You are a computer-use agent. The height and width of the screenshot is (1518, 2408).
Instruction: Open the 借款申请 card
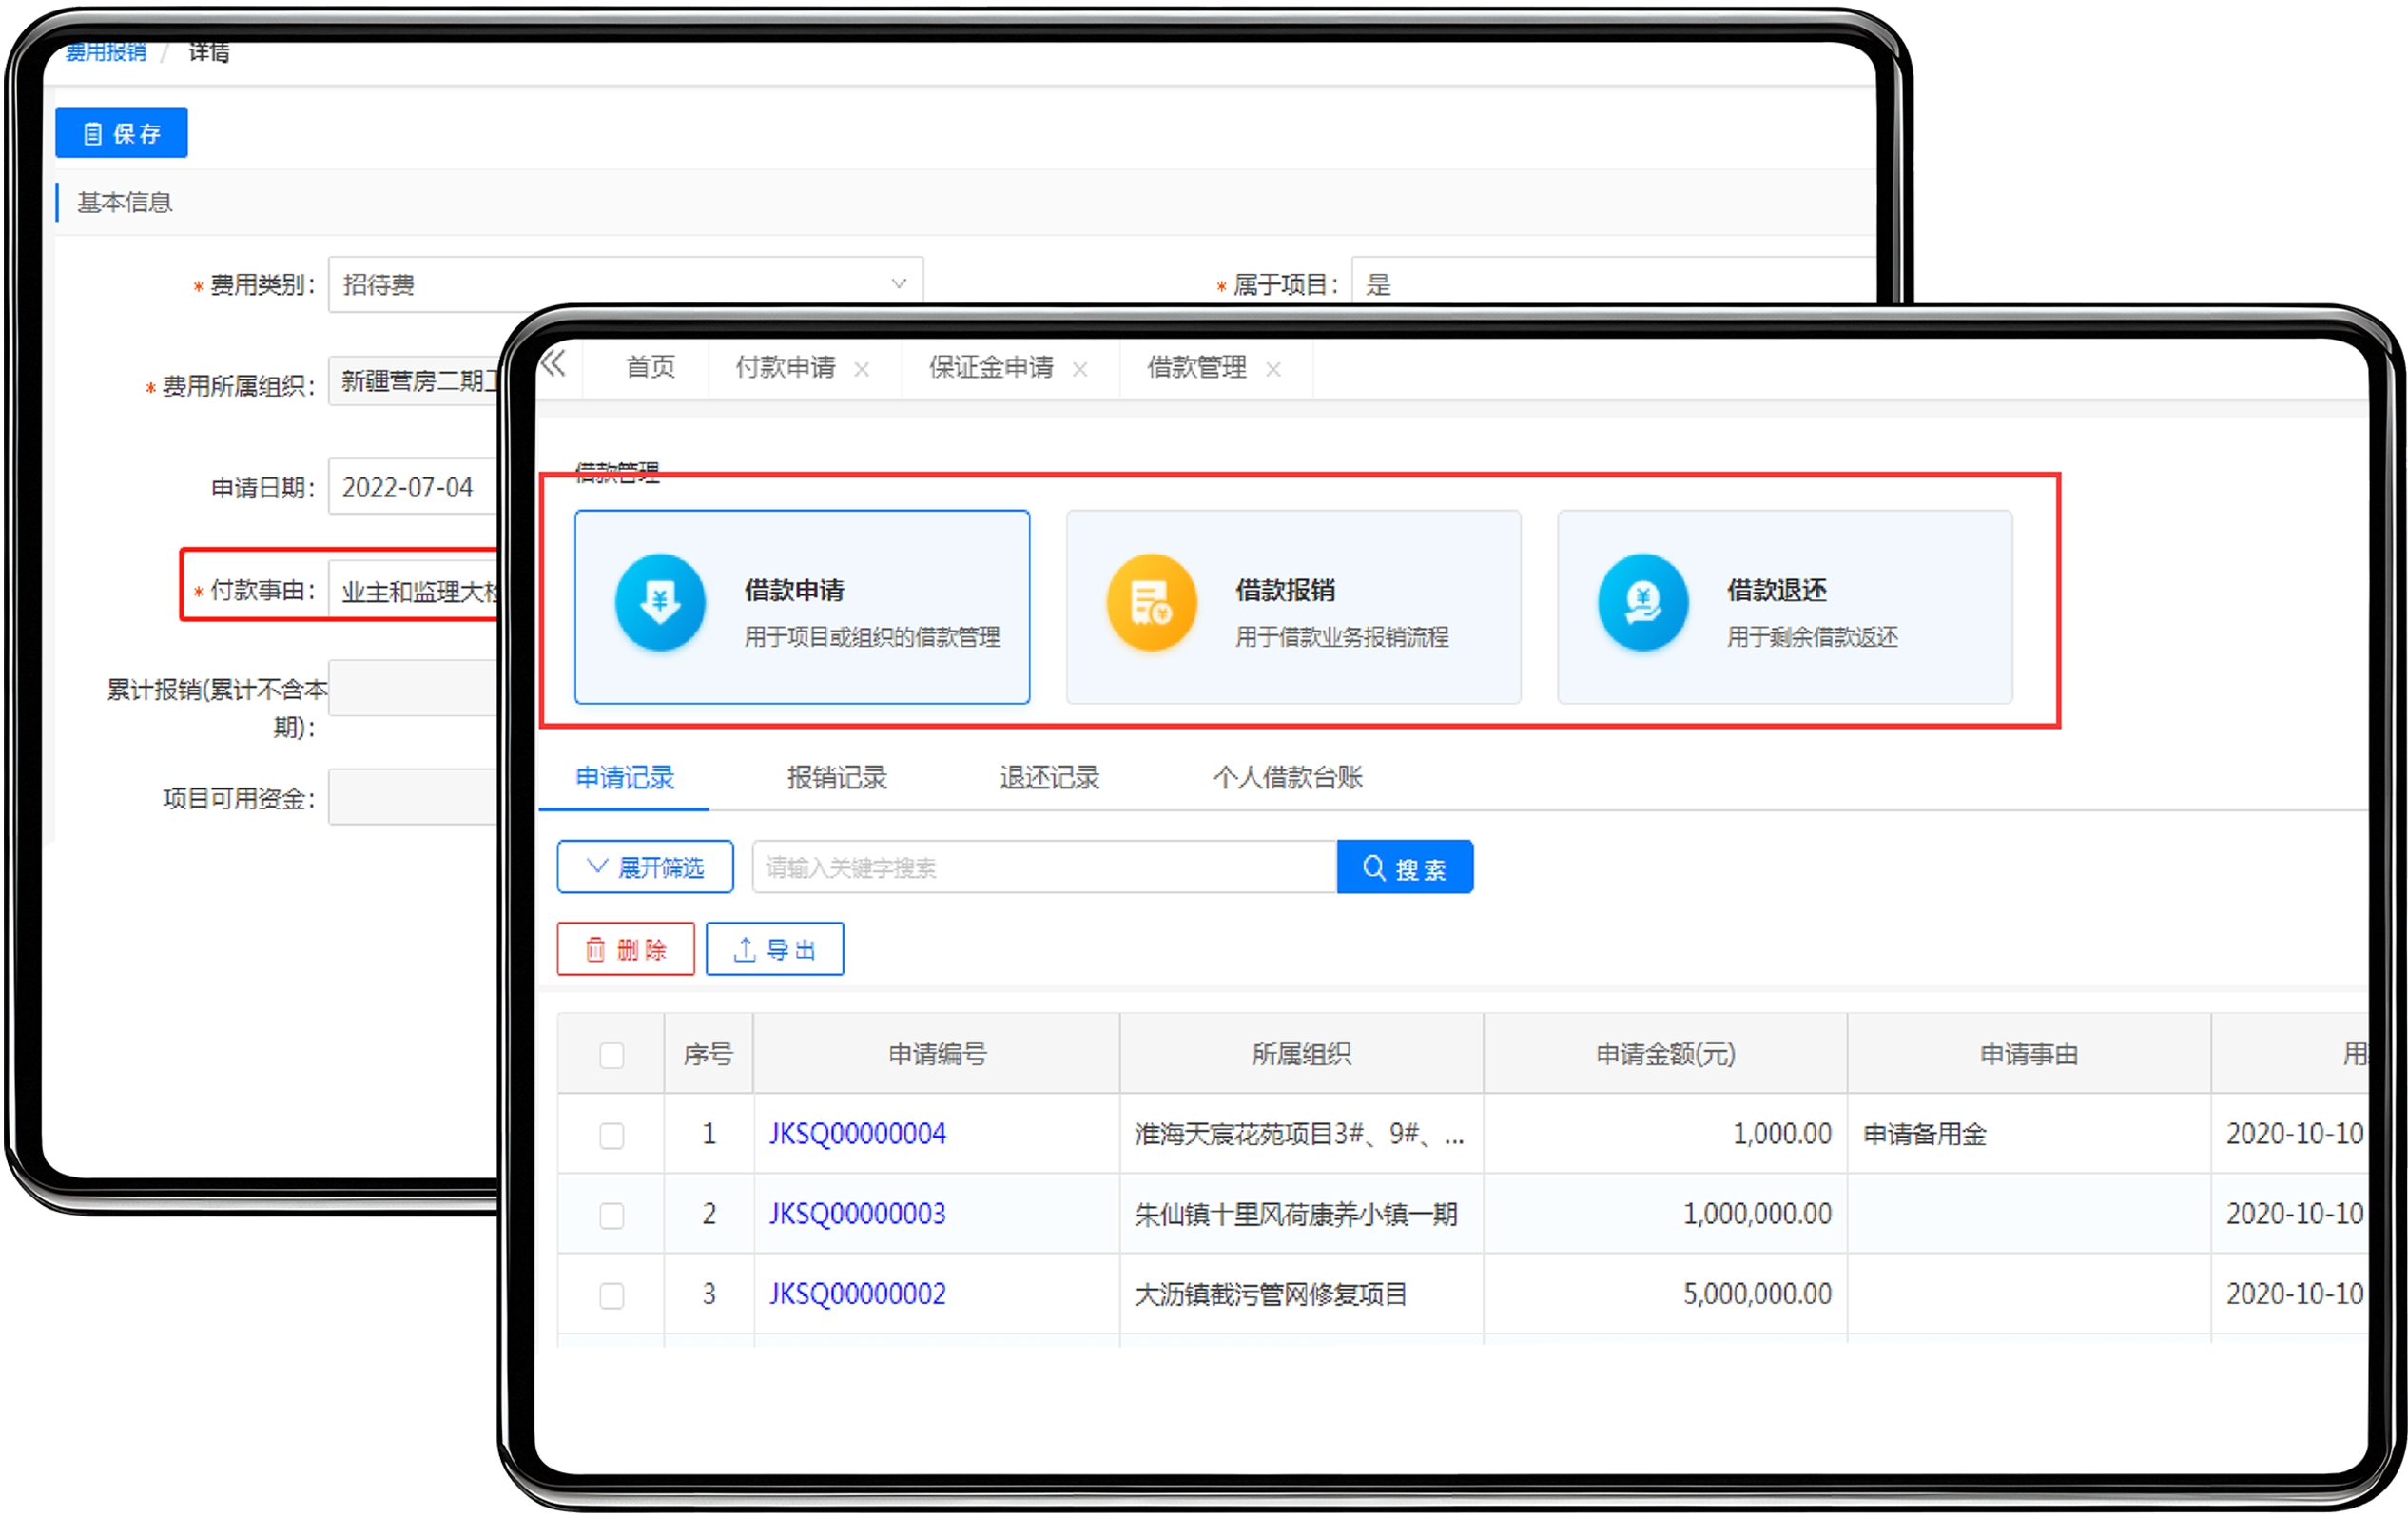[802, 607]
